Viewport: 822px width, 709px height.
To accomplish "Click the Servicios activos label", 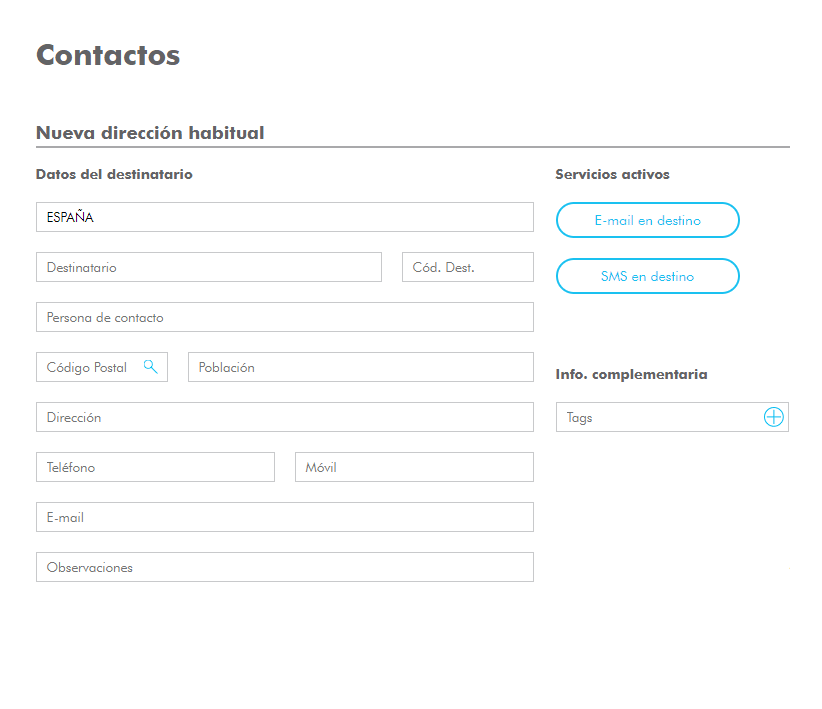I will (x=612, y=174).
